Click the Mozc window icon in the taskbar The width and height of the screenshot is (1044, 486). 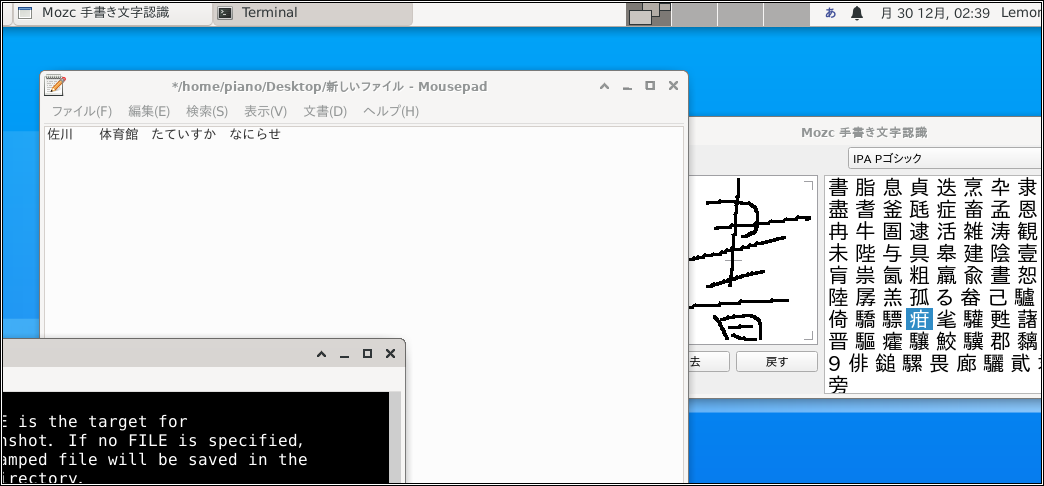[25, 13]
